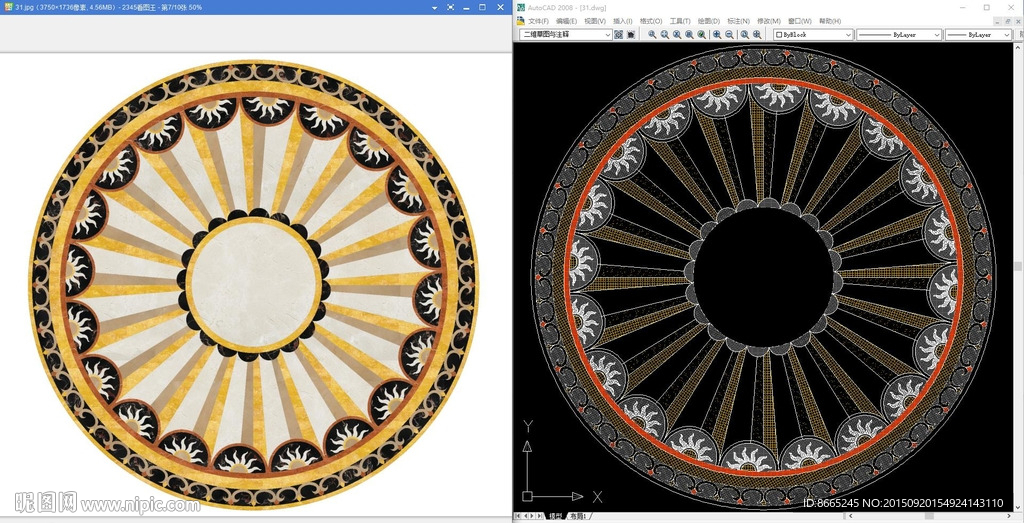Switch to the 布局1 layout tab
Image resolution: width=1024 pixels, height=523 pixels.
tap(577, 517)
